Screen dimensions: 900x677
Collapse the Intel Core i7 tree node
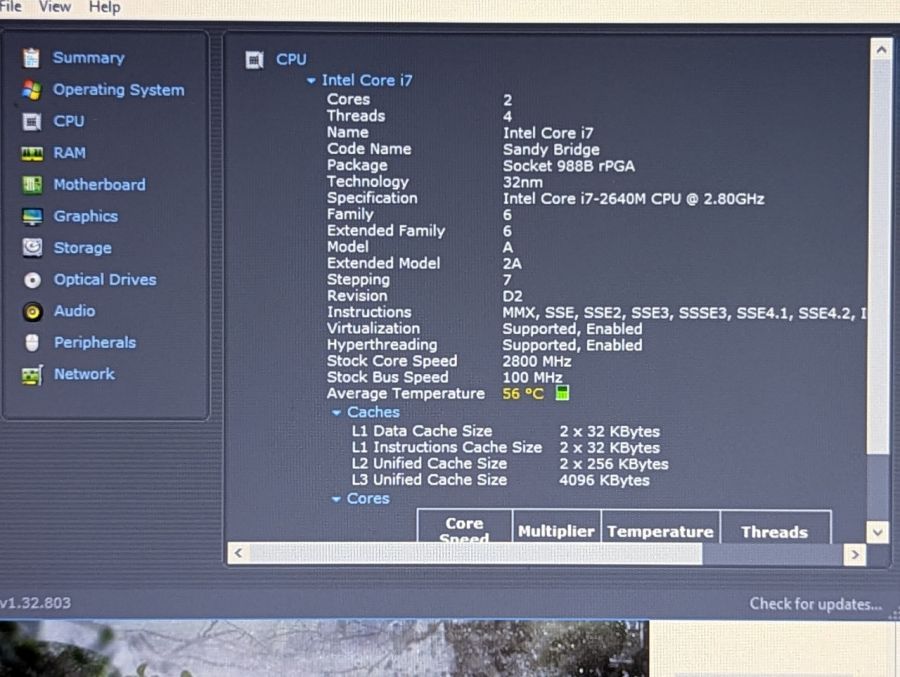311,81
